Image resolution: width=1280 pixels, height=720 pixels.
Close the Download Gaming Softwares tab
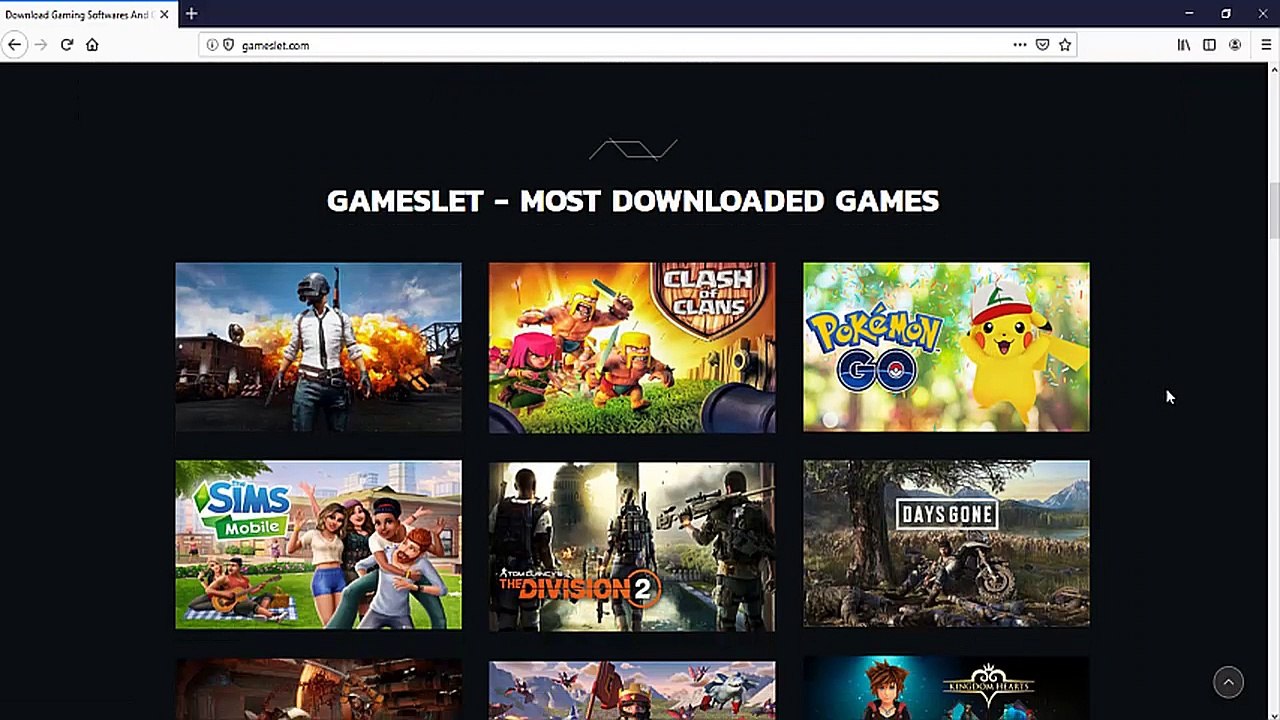coord(164,14)
